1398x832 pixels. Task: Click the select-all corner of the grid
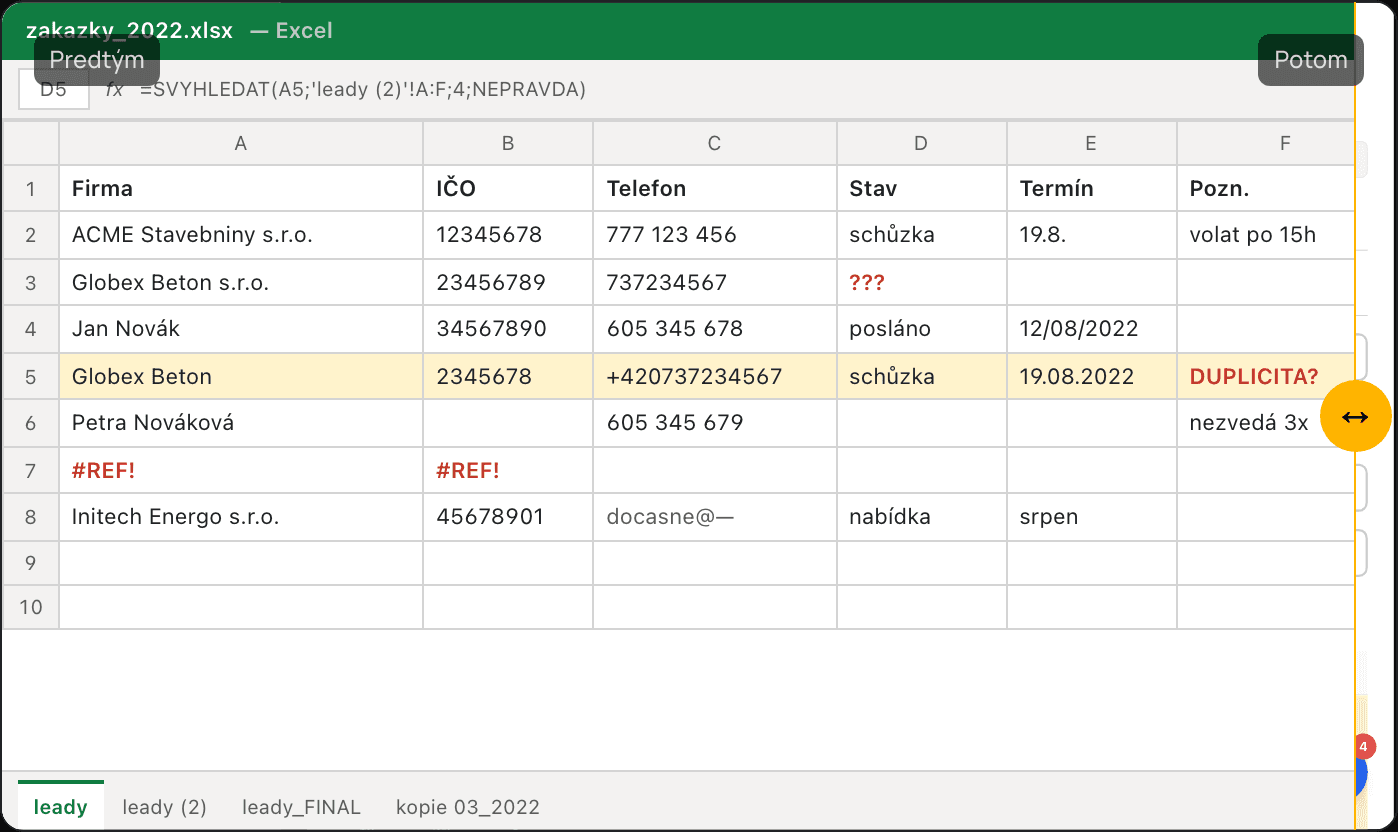point(31,143)
